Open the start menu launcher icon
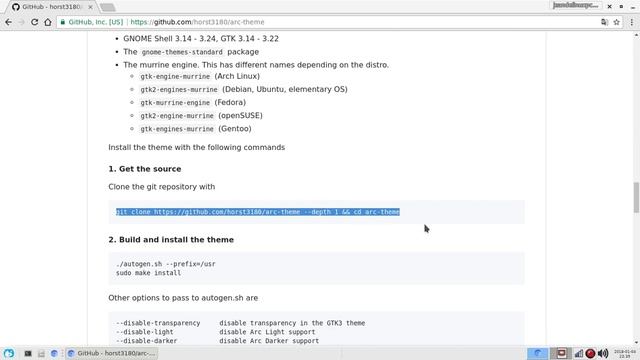The height and width of the screenshot is (360, 640). (9, 353)
